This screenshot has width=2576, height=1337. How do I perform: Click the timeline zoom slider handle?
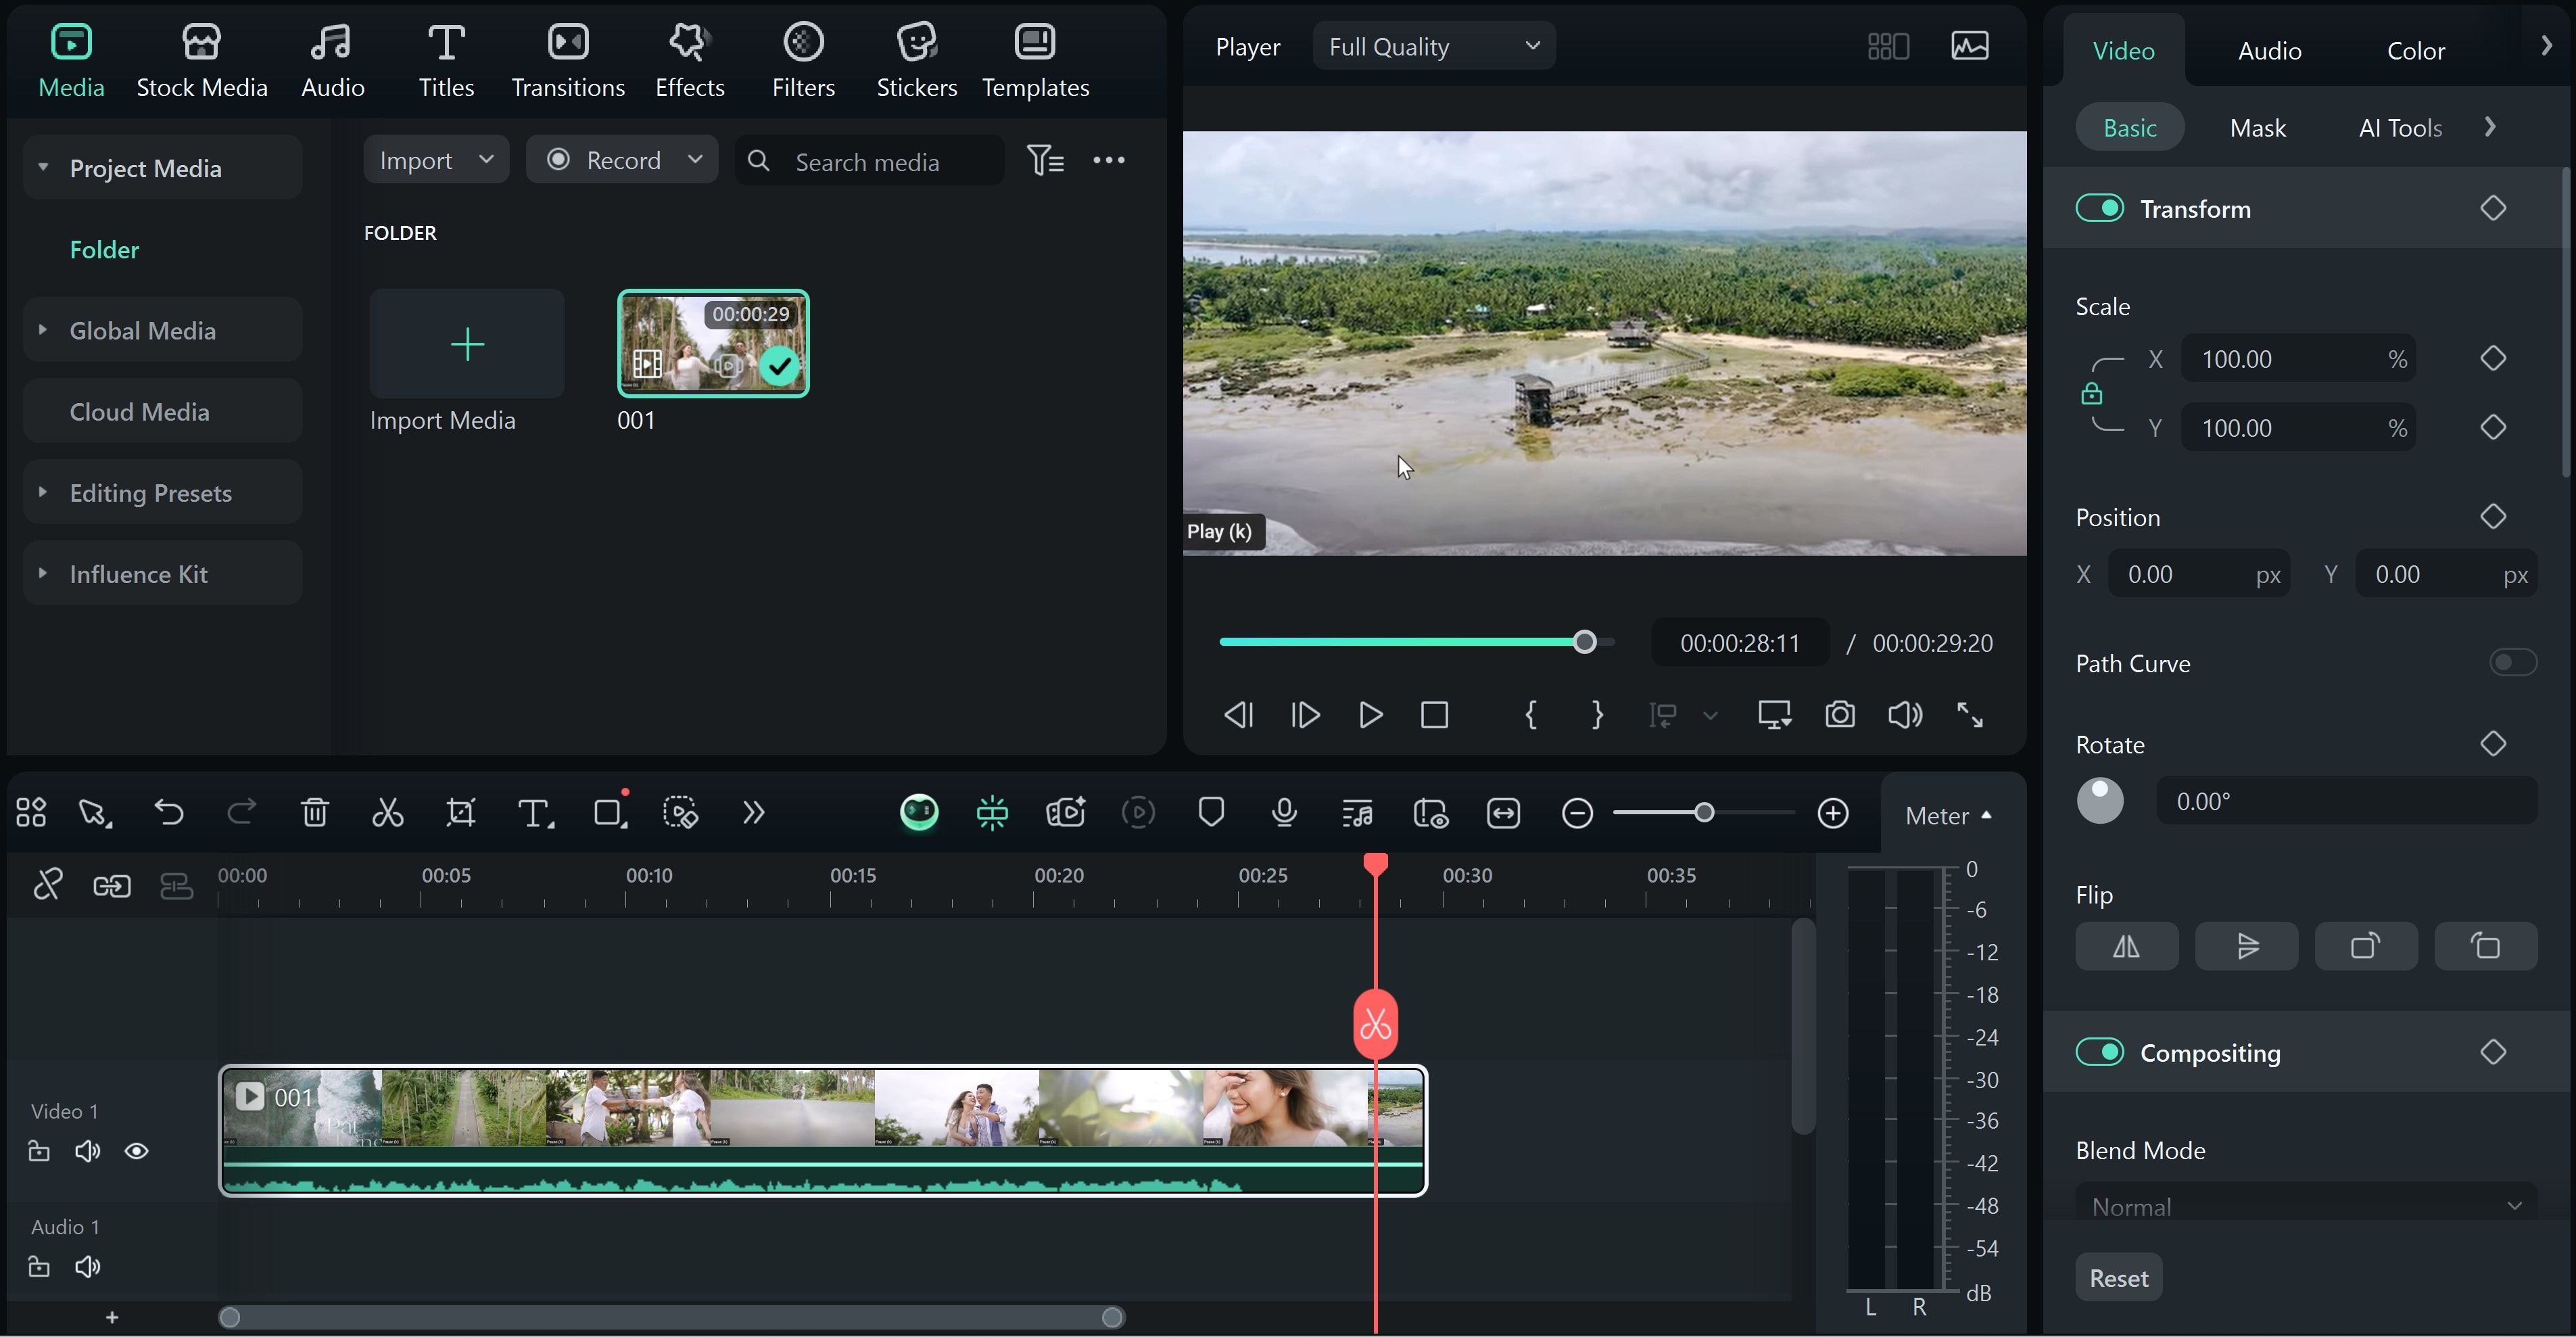tap(1704, 813)
